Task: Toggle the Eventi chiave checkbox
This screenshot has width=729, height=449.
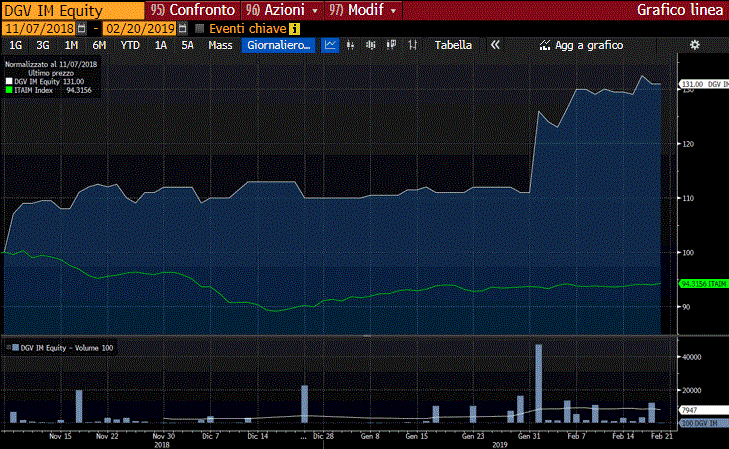Action: (x=200, y=29)
